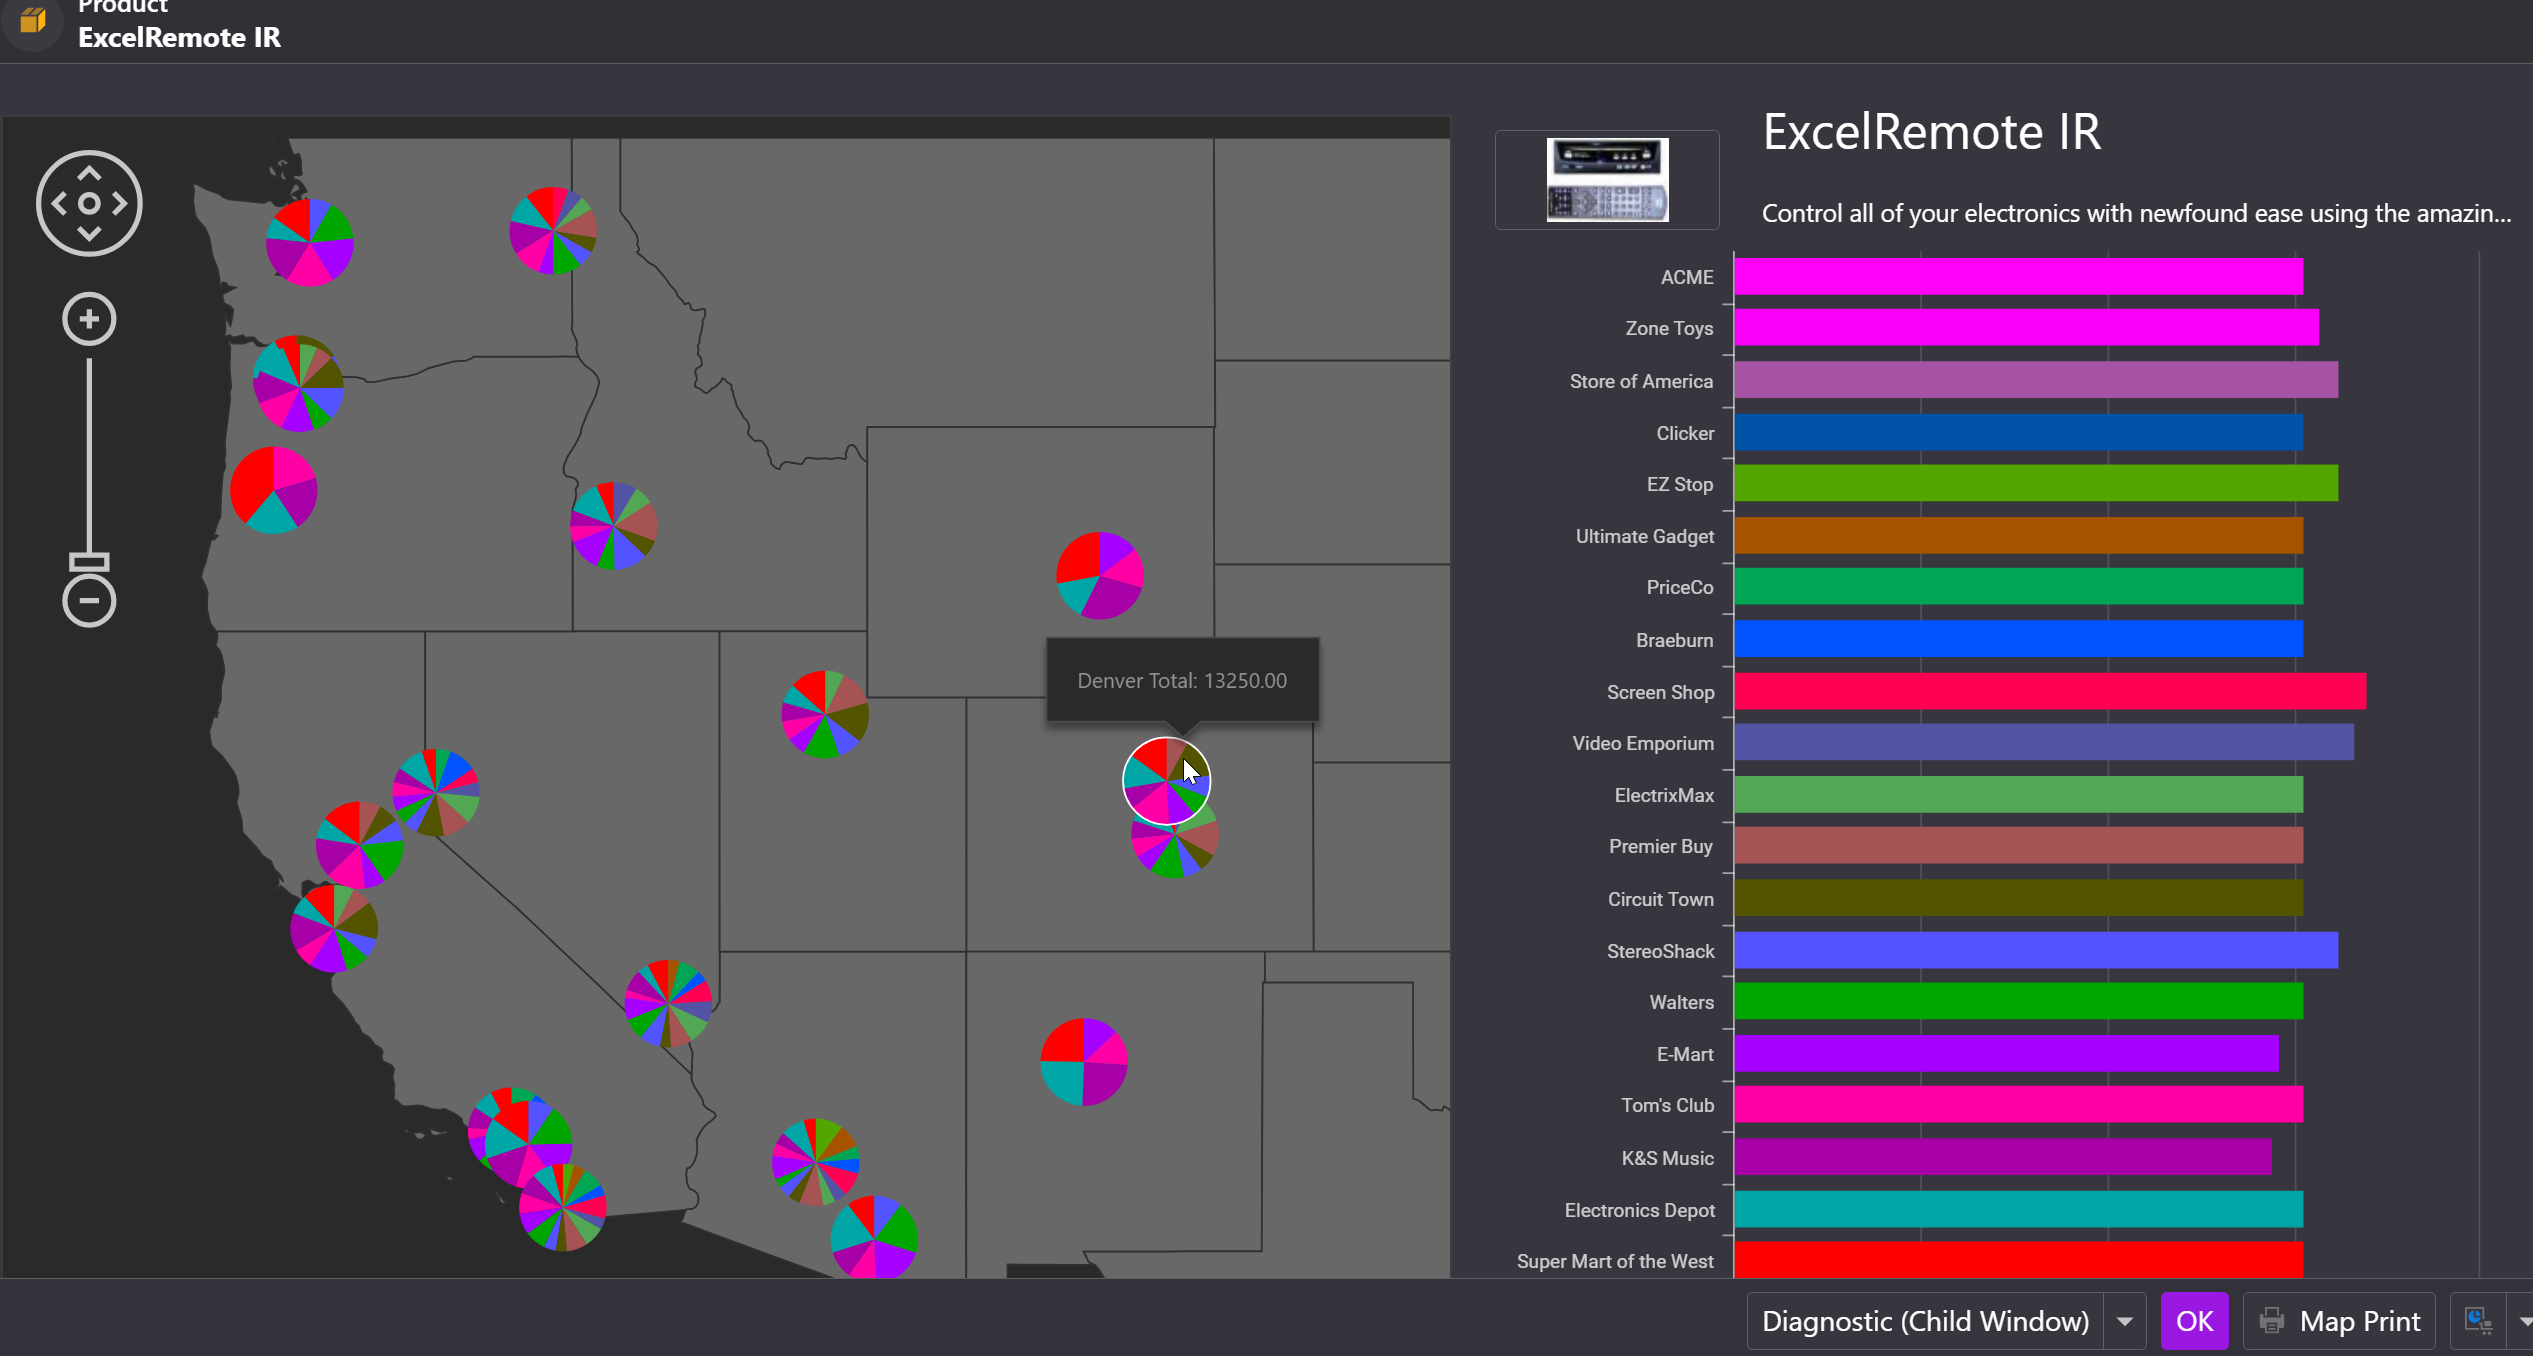Click the Seattle-area pie marker in Washington
Viewport: 2533px width, 1356px height.
[x=309, y=243]
